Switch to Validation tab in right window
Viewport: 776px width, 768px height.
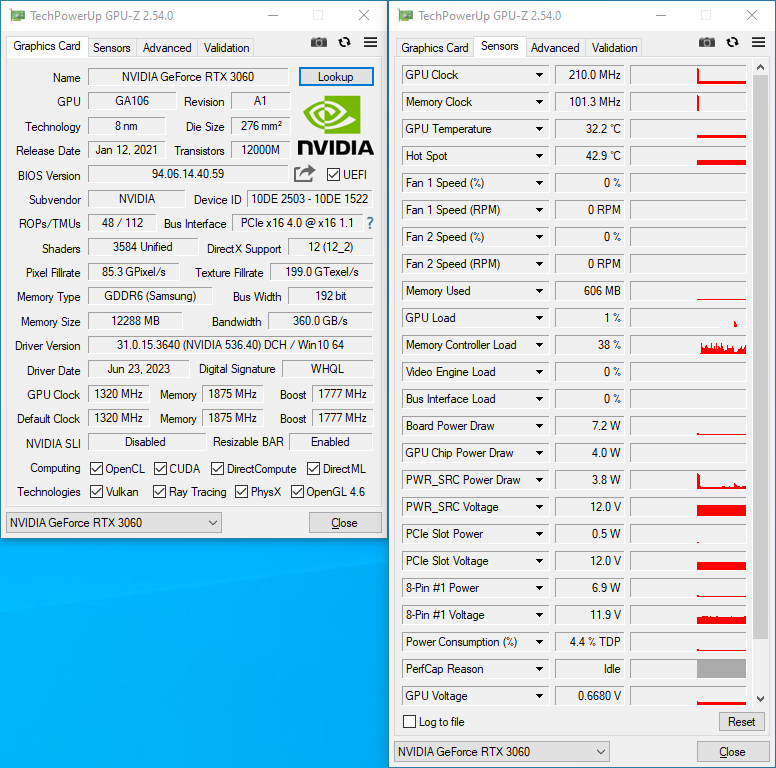pyautogui.click(x=615, y=48)
